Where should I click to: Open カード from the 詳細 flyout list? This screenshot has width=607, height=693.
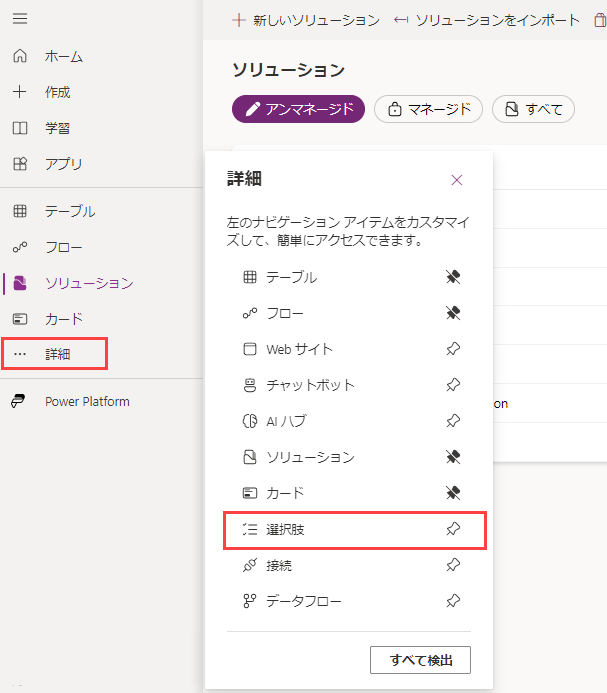pos(285,493)
